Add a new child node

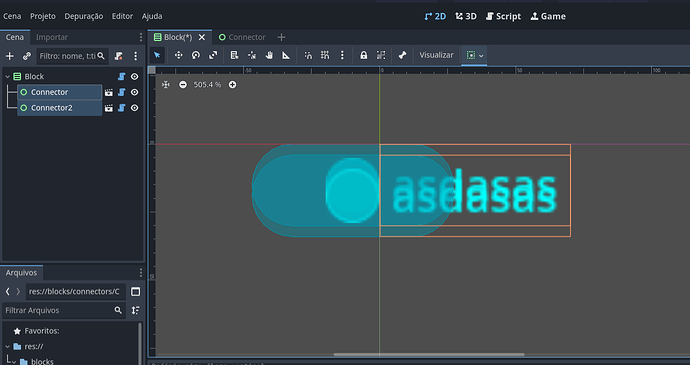click(x=10, y=56)
